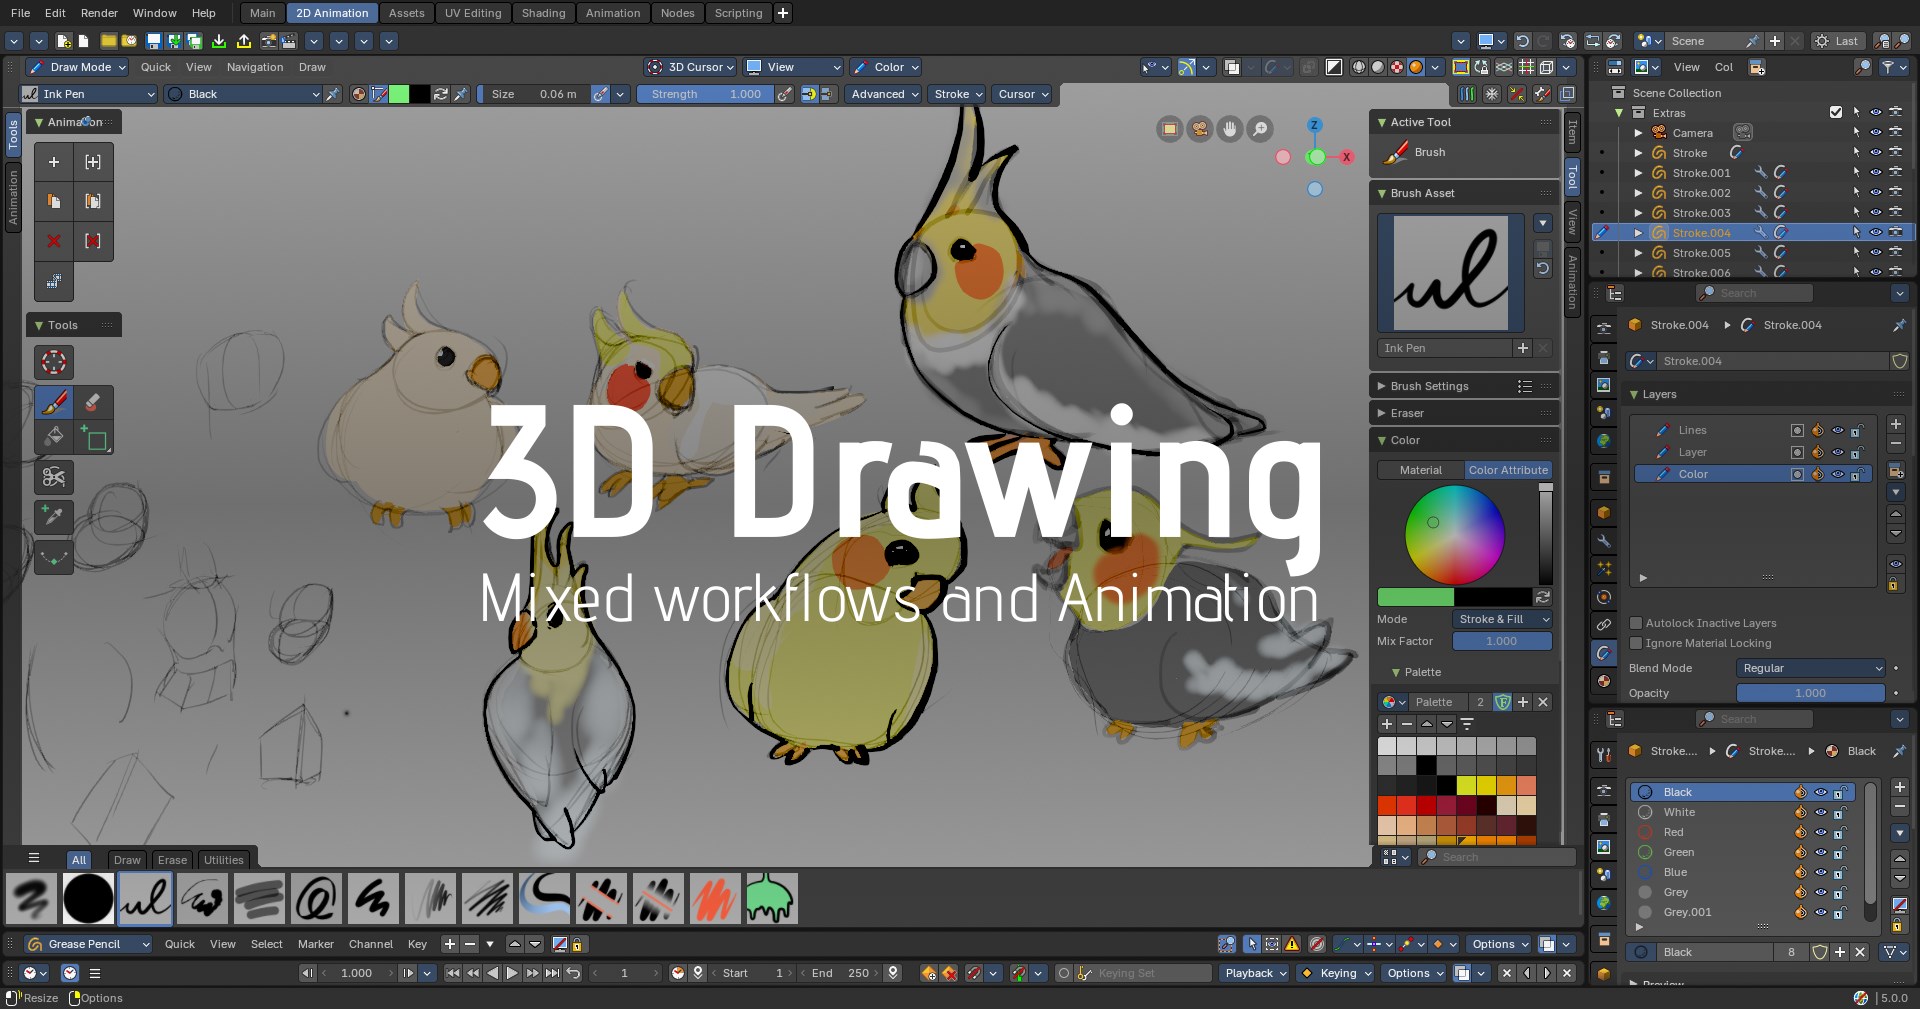Open the Blend Mode Regular dropdown
Screen dimensions: 1920x1009
1811,668
